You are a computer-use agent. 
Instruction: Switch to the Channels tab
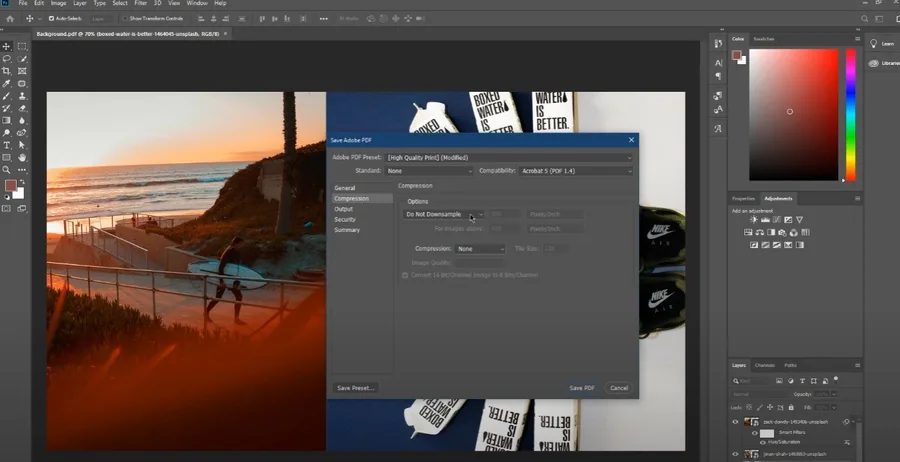765,365
